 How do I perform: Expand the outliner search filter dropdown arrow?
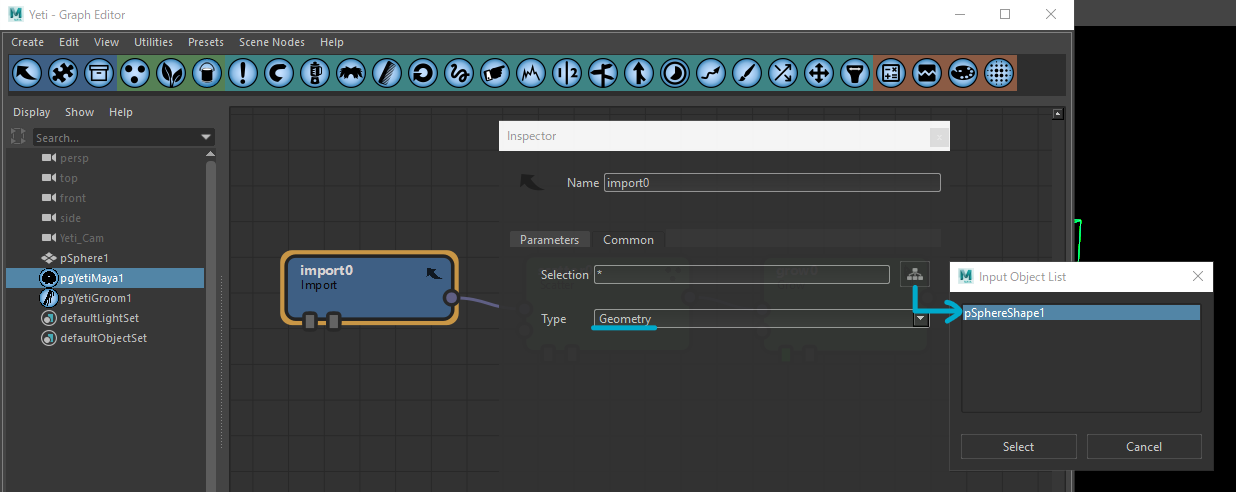click(207, 137)
